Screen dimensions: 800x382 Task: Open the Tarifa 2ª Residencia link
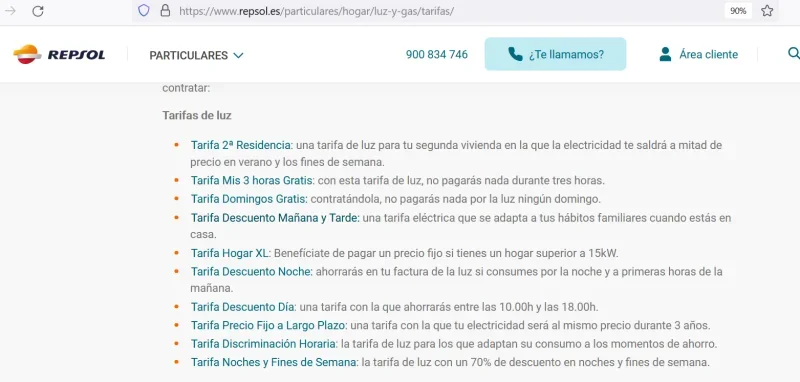coord(241,145)
